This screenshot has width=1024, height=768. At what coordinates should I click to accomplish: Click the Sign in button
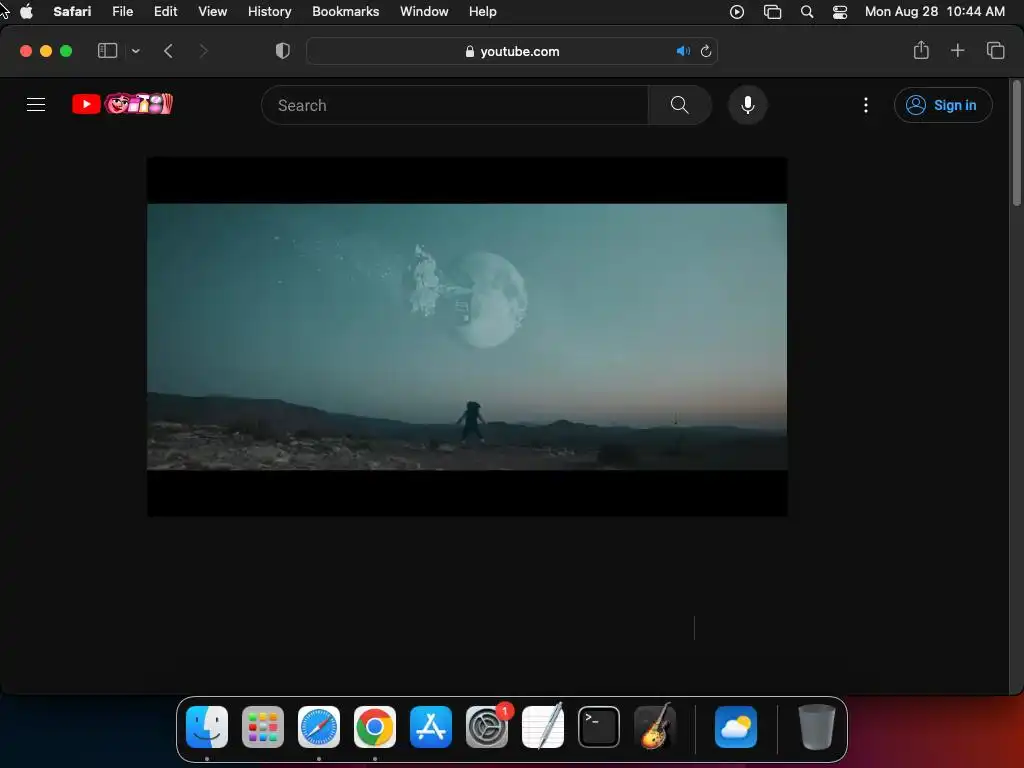[x=943, y=105]
